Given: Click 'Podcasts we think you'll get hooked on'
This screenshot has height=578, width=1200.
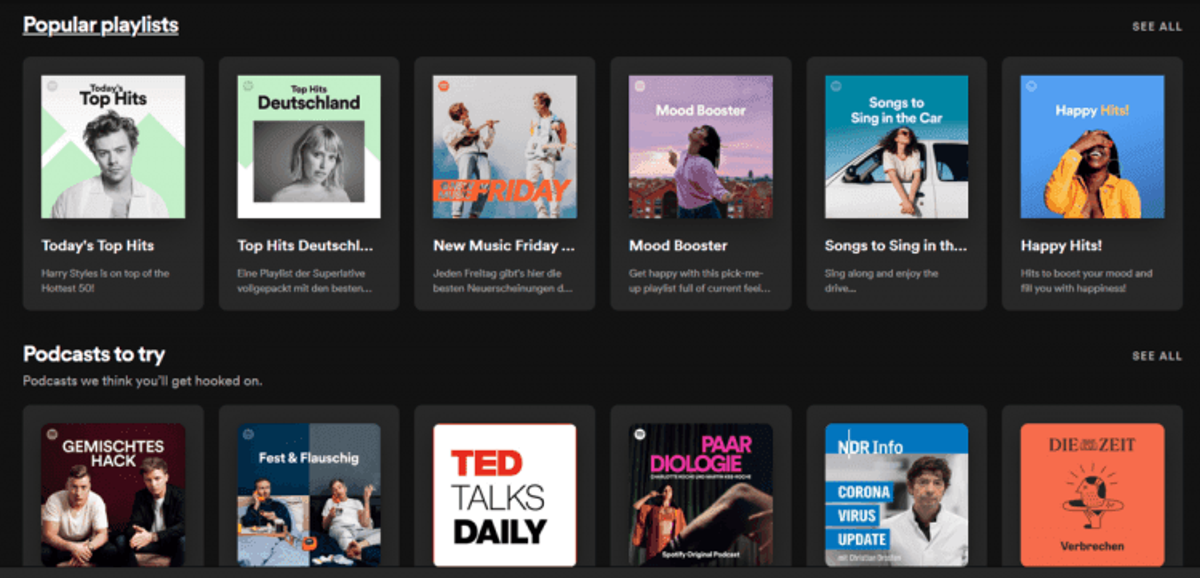Looking at the screenshot, I should click(x=143, y=381).
